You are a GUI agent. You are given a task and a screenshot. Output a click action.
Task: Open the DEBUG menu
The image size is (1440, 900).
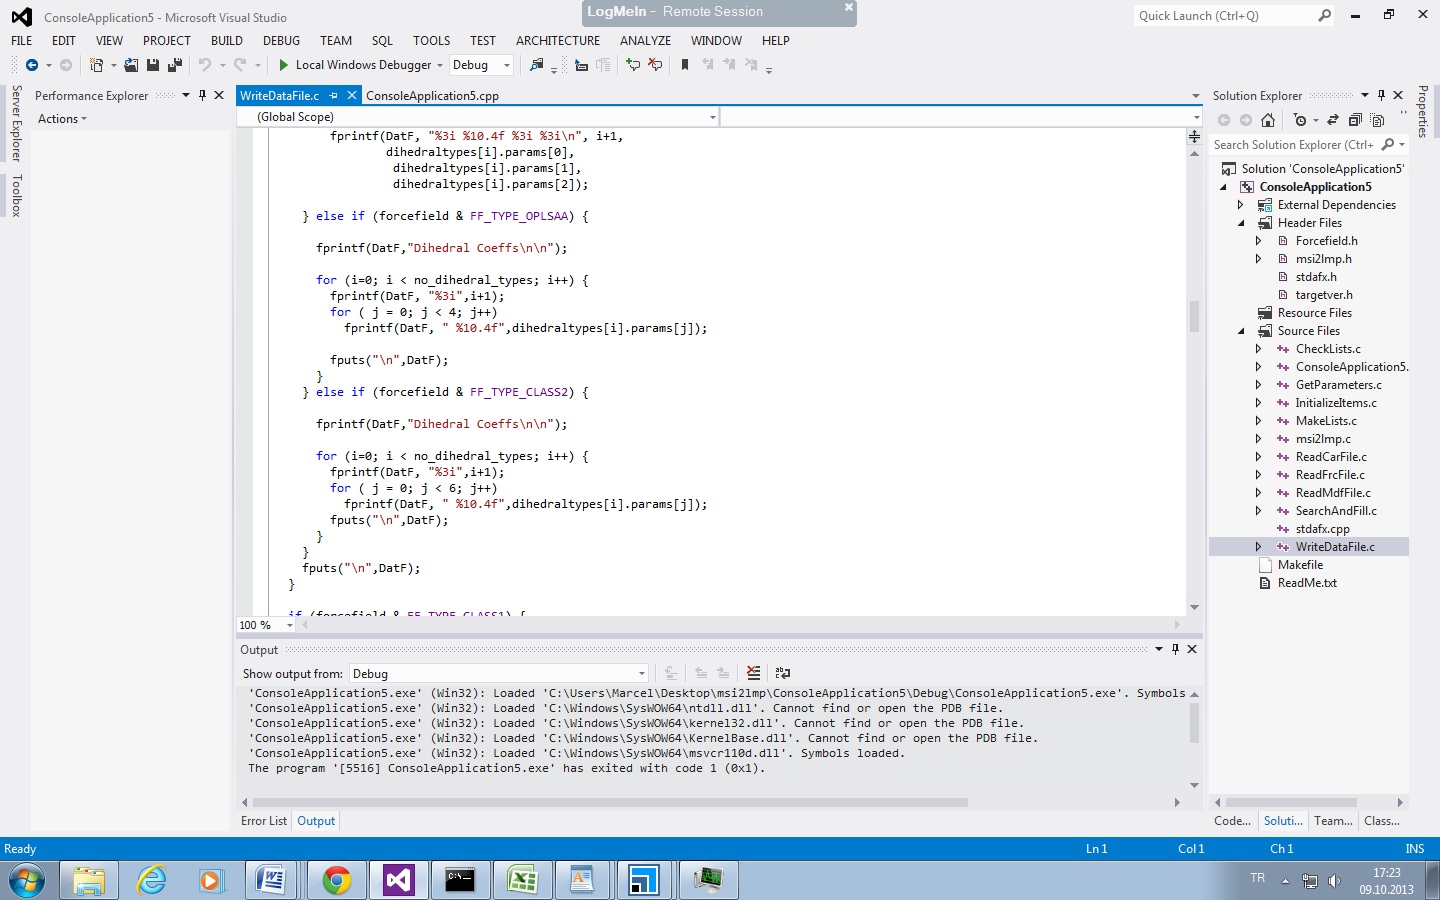point(281,41)
